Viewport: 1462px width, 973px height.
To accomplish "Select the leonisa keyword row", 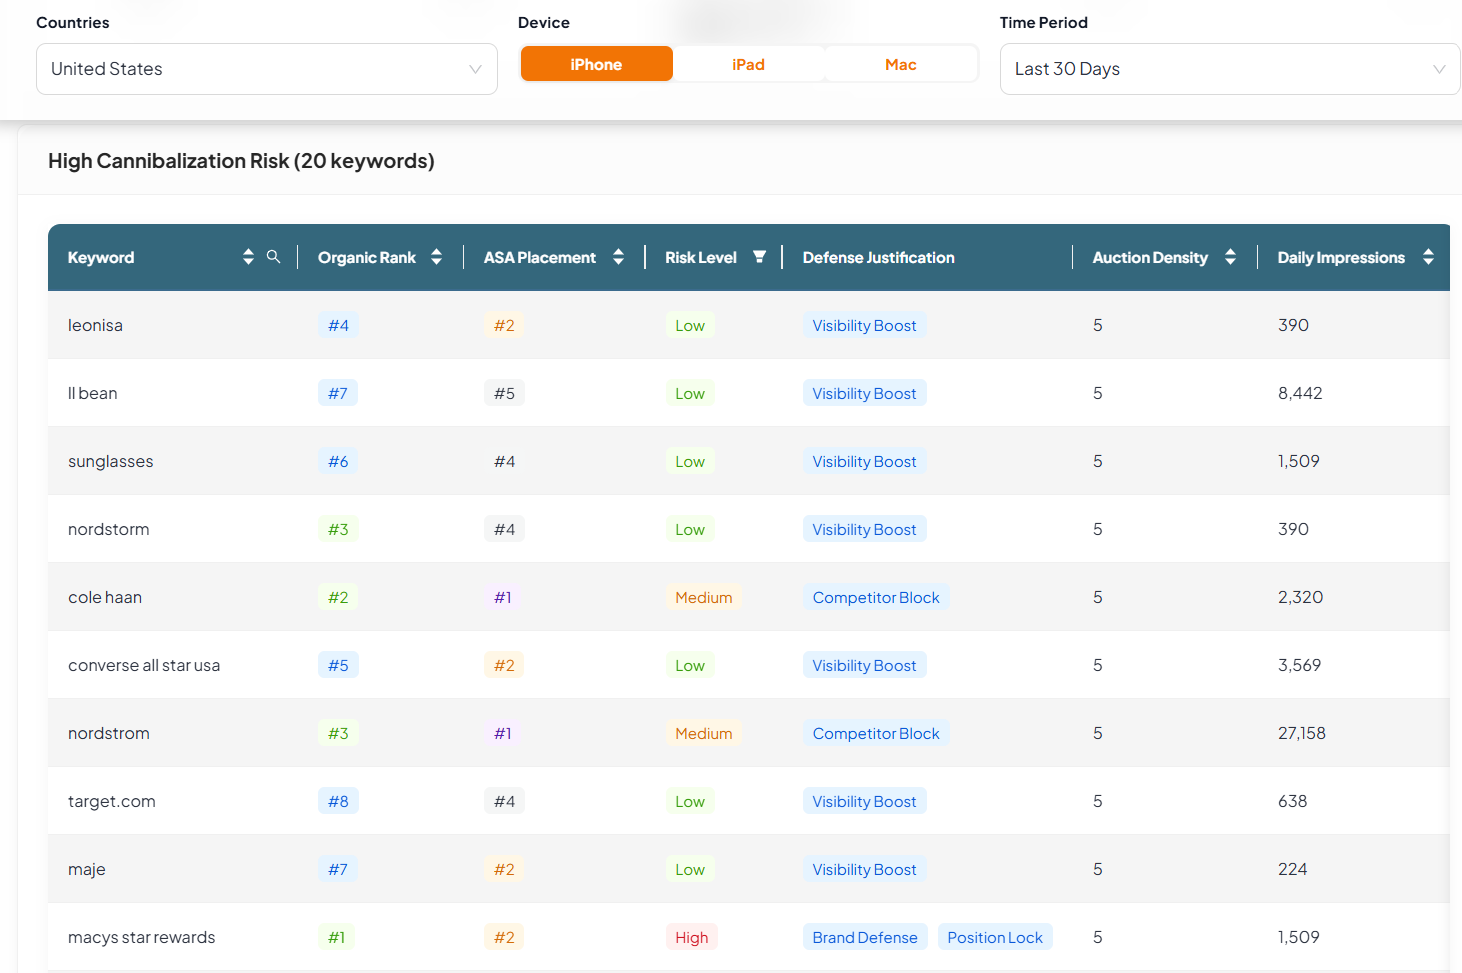I will pos(749,325).
